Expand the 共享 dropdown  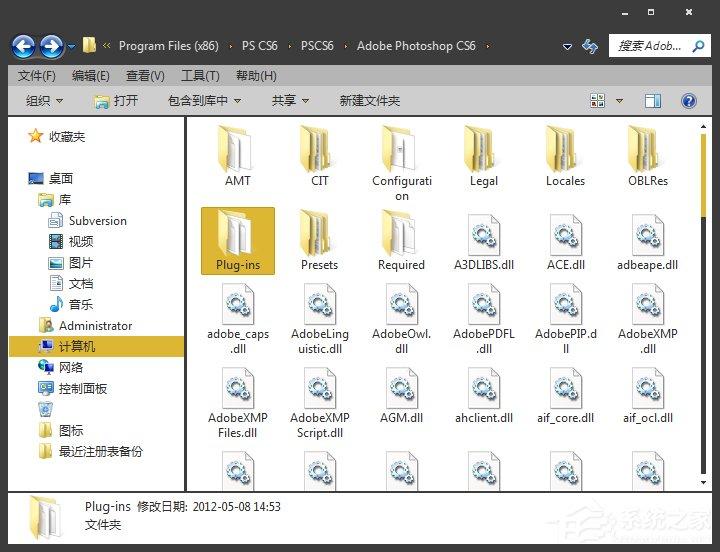click(290, 101)
